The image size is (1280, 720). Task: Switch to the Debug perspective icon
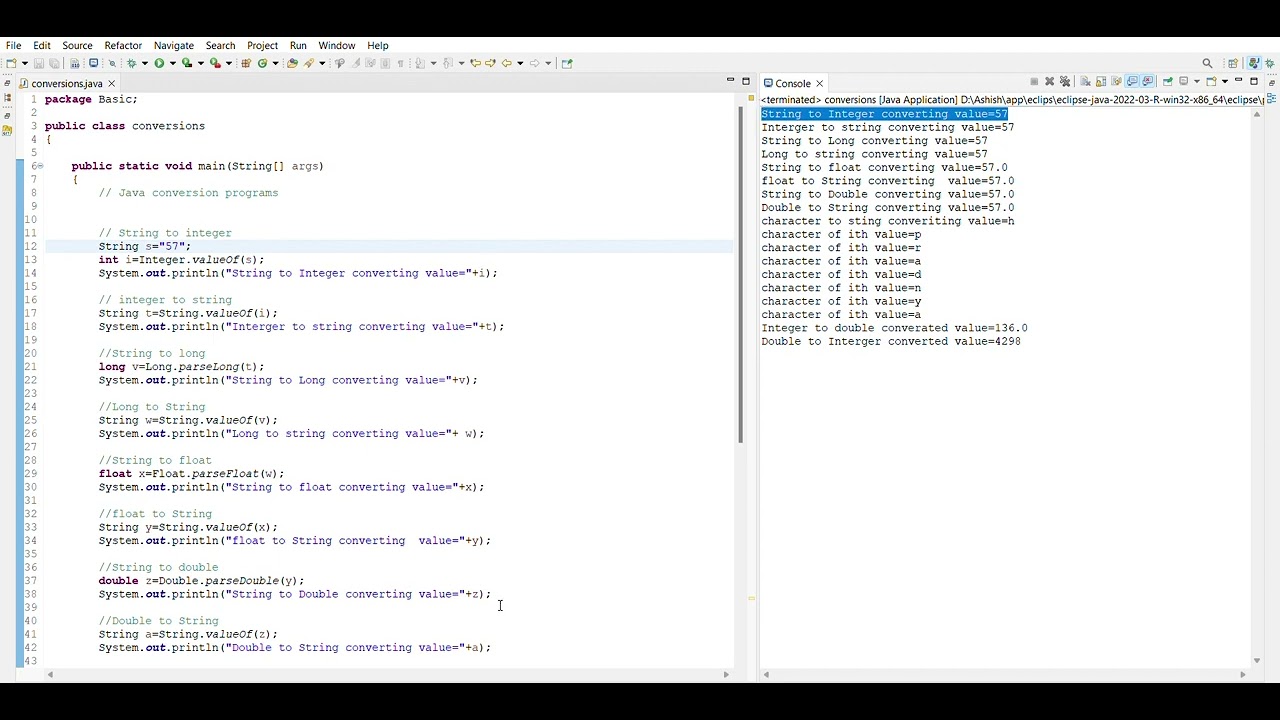(1270, 63)
